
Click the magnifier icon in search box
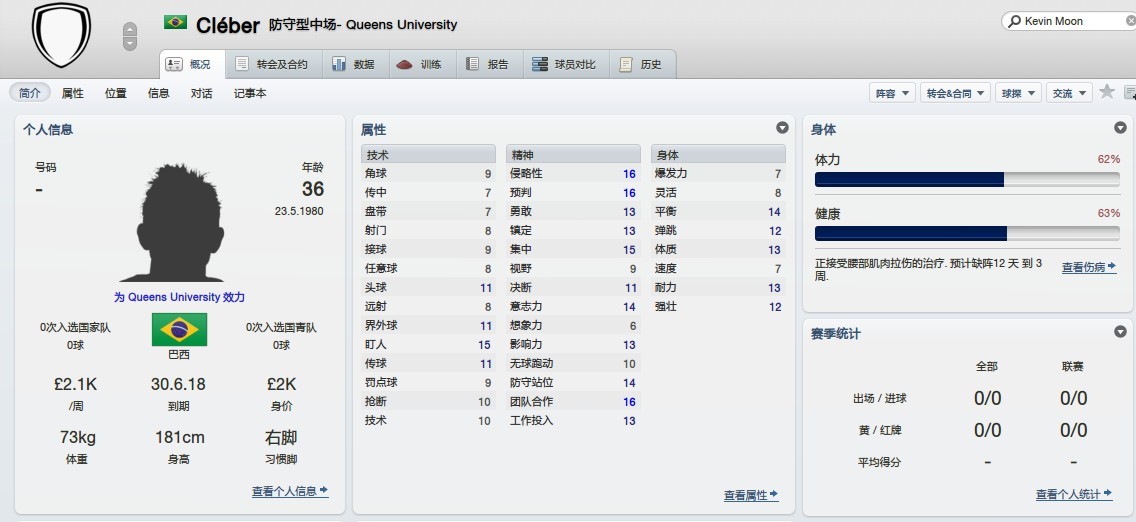pyautogui.click(x=1014, y=21)
